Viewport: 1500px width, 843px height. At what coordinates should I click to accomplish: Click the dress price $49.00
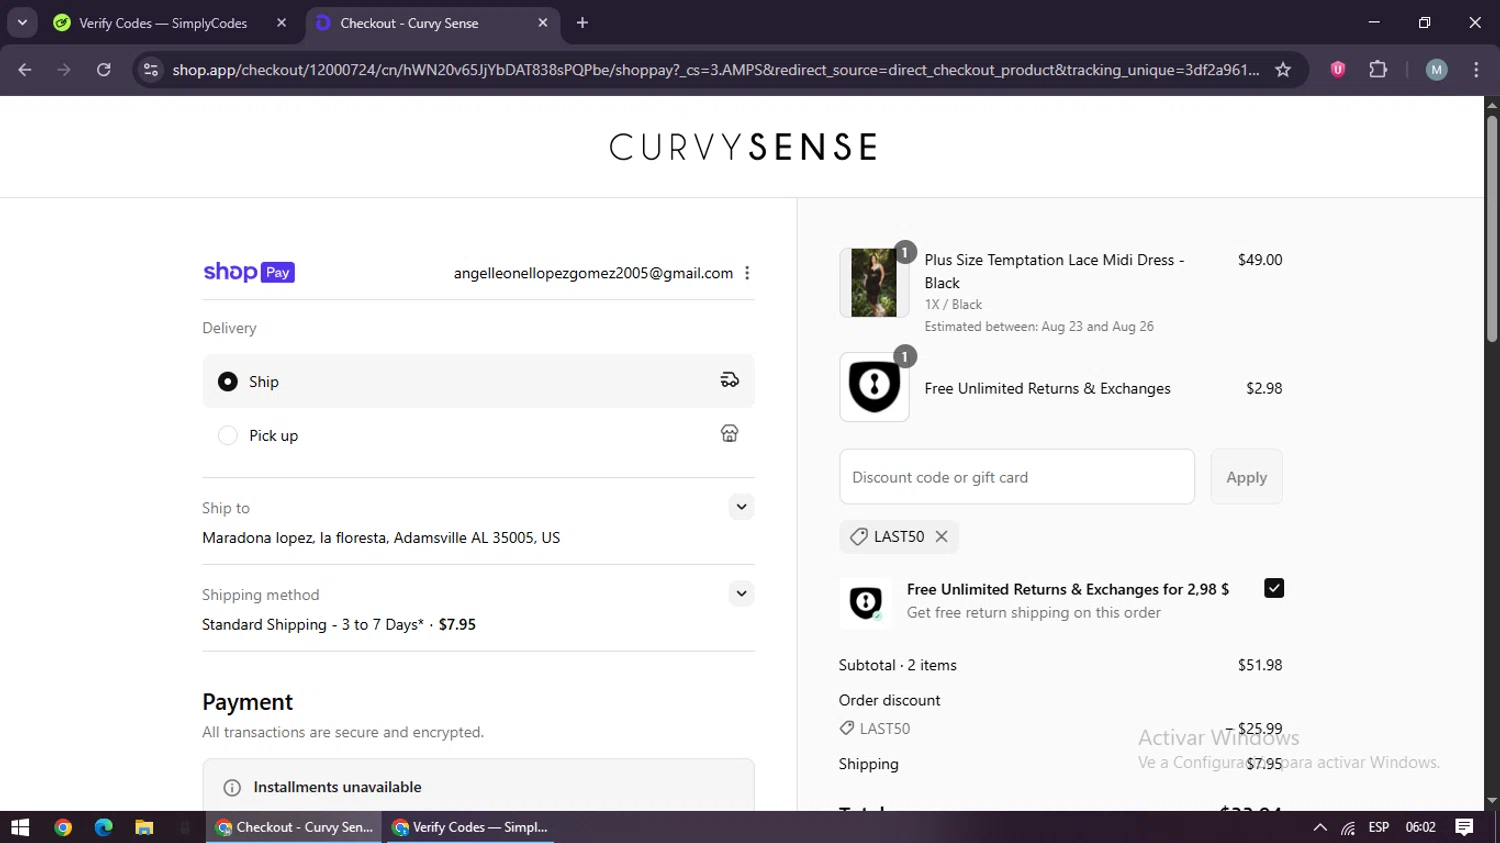1259,260
